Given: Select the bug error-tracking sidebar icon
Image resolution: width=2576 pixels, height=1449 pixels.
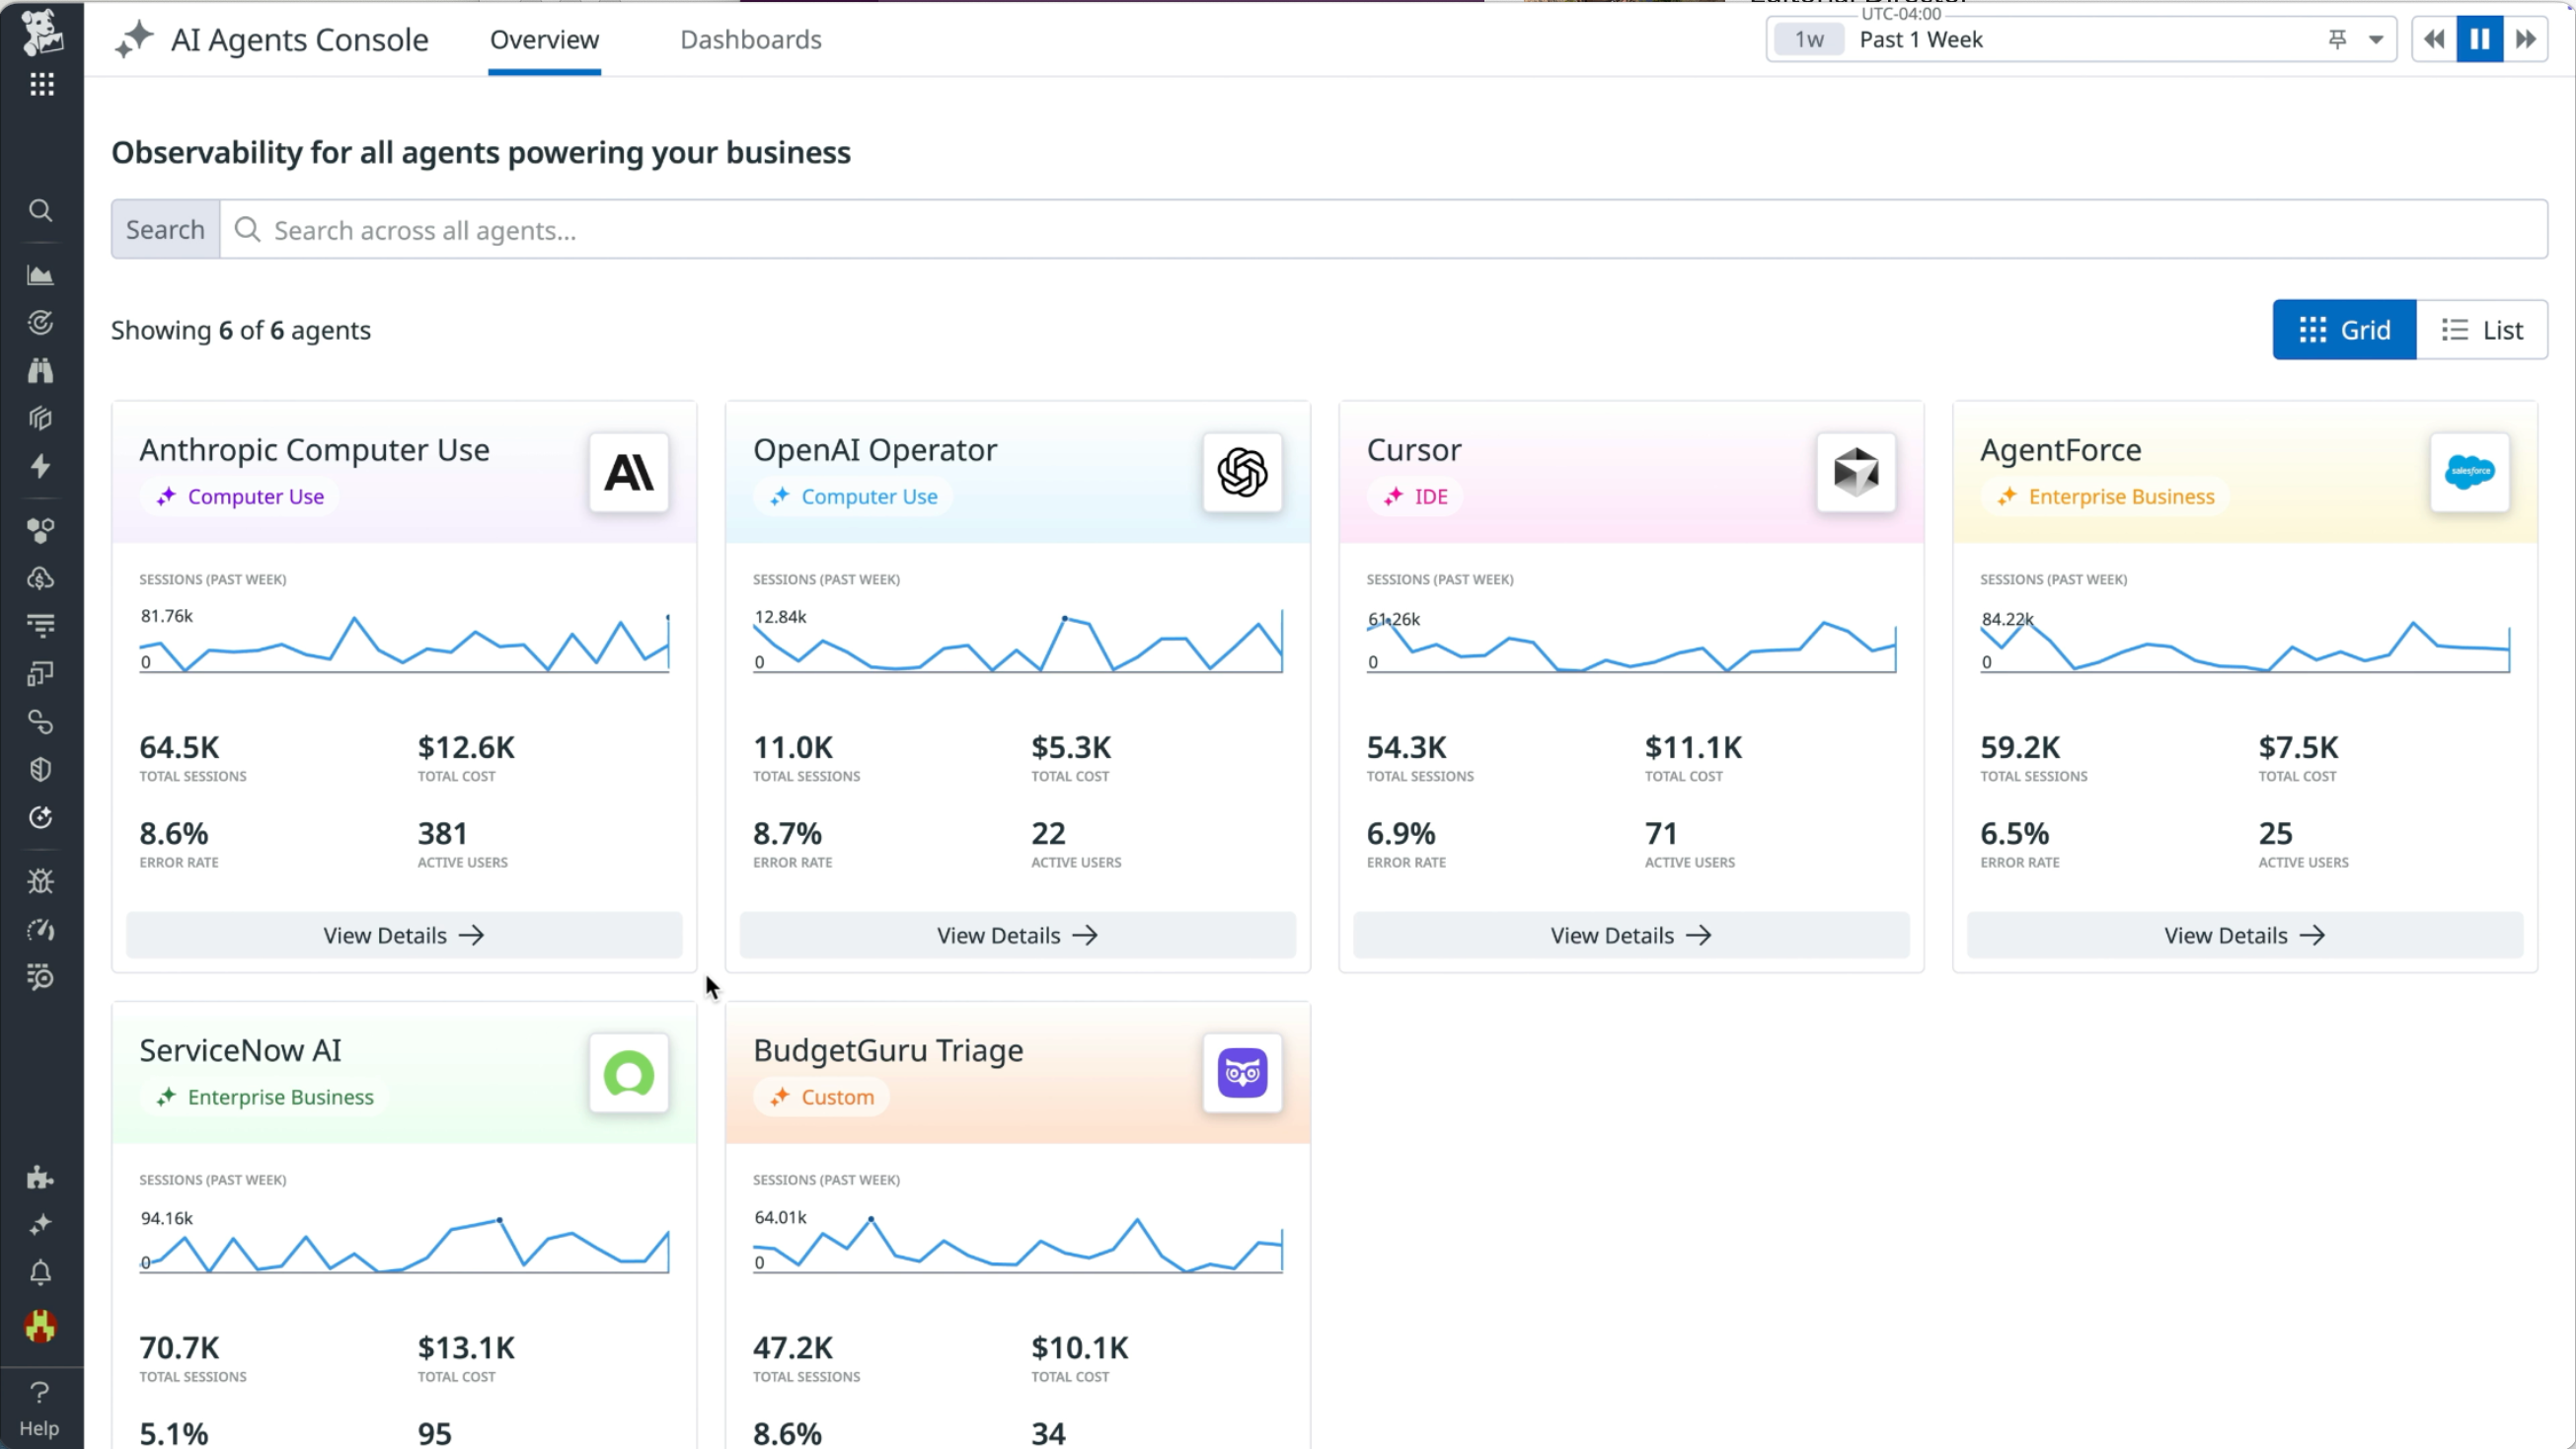Looking at the screenshot, I should click(41, 881).
